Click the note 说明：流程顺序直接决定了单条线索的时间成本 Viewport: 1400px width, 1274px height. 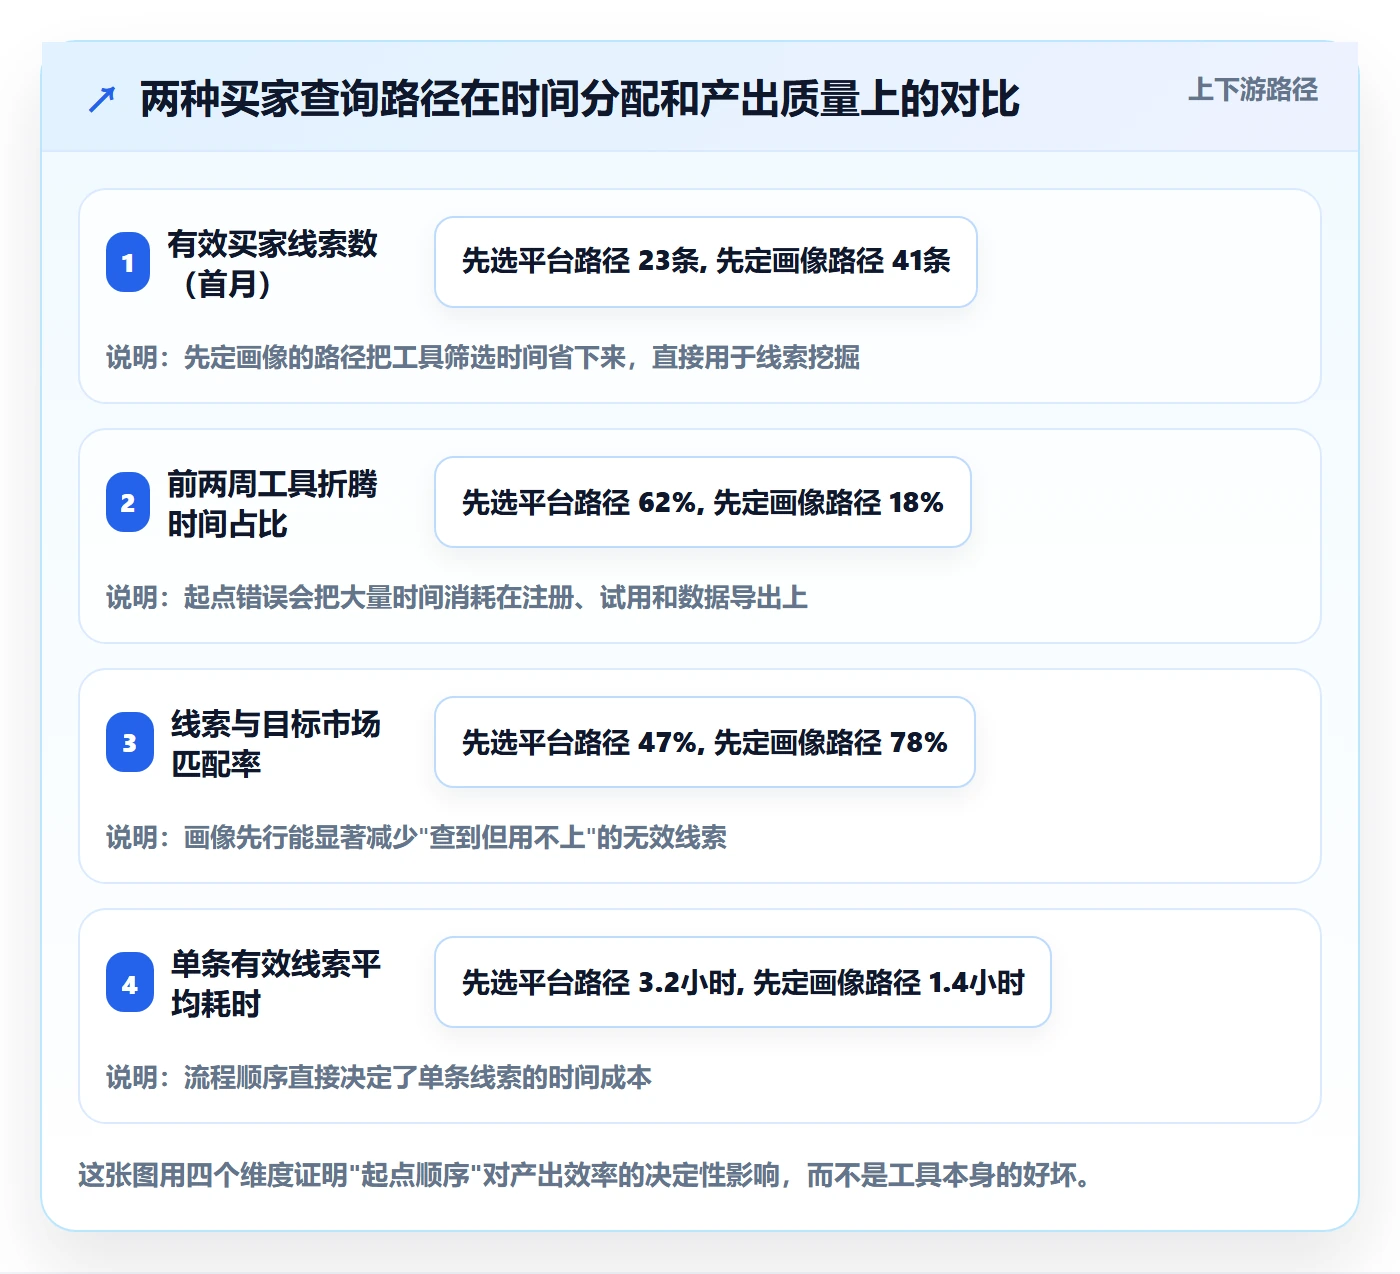tap(379, 1077)
